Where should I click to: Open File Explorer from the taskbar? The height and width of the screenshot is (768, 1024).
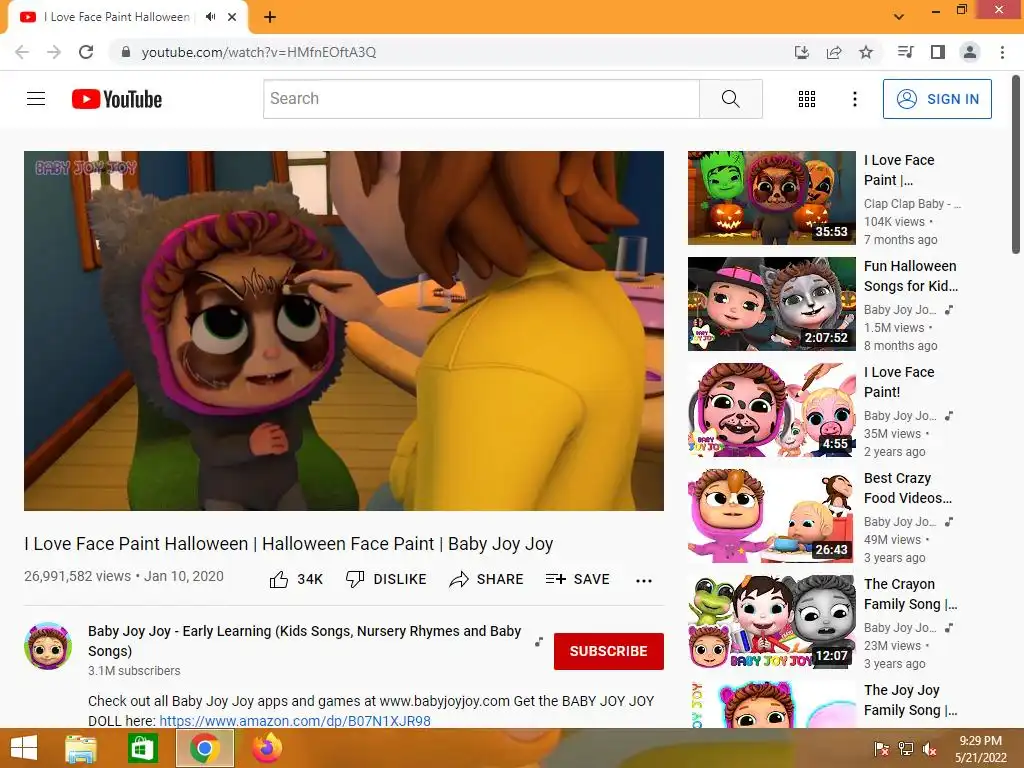point(81,748)
